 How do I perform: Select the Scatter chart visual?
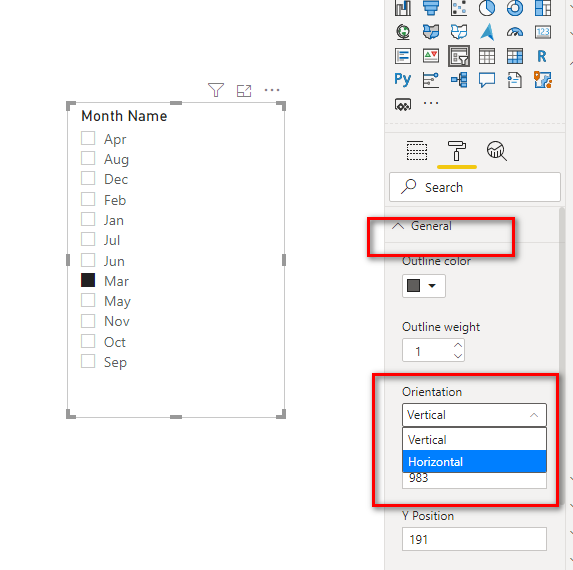[x=459, y=8]
